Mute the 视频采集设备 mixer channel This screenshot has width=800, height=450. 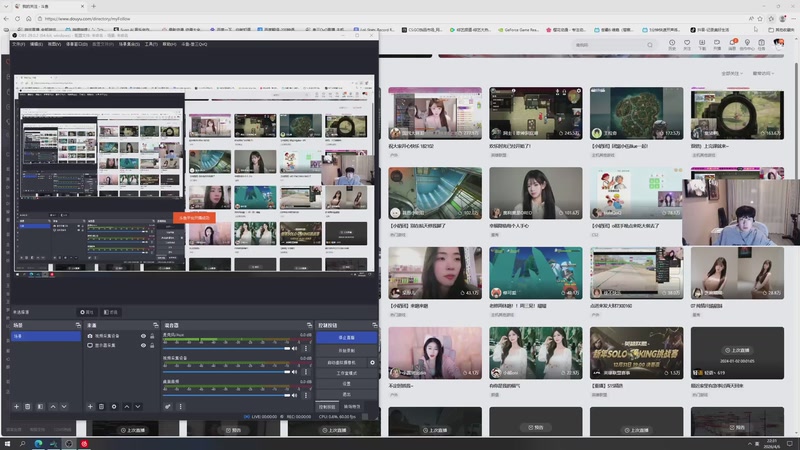coord(294,372)
